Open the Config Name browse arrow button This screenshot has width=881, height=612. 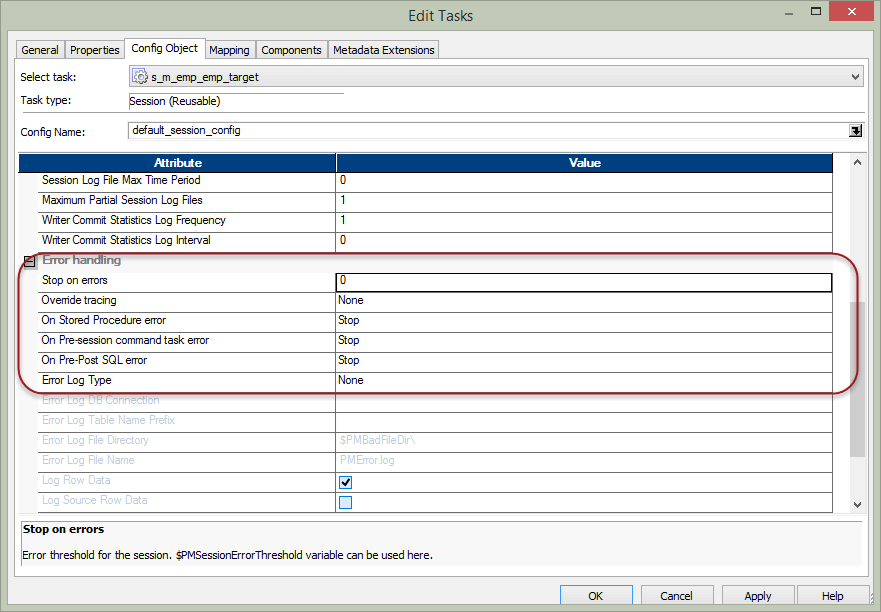(x=856, y=130)
